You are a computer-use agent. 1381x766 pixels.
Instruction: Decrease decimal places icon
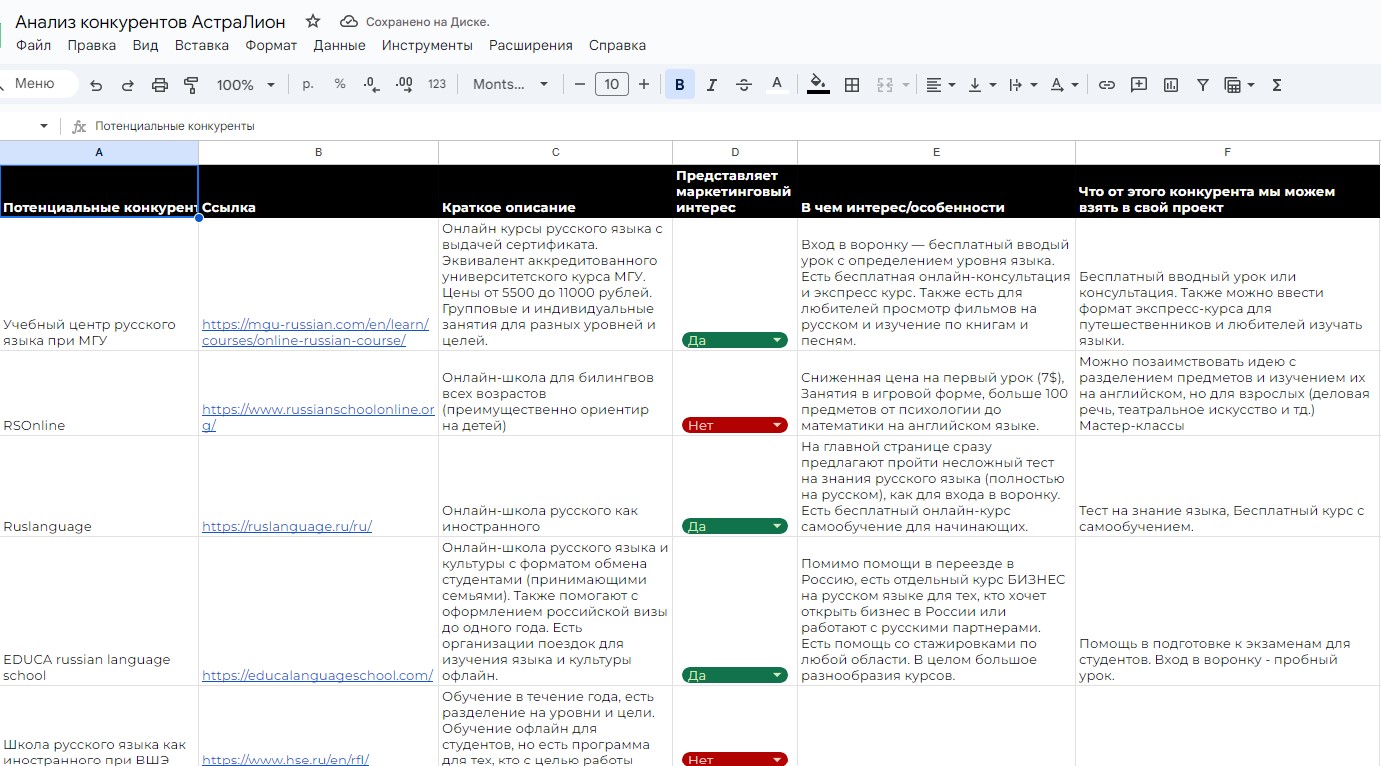372,85
